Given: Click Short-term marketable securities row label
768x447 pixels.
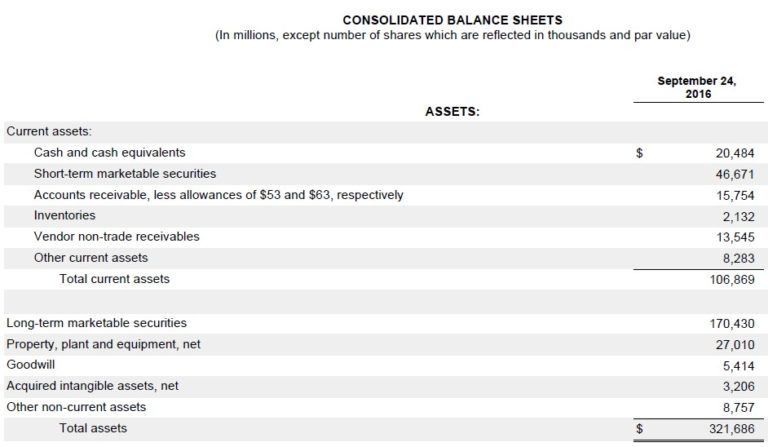Looking at the screenshot, I should coord(125,174).
